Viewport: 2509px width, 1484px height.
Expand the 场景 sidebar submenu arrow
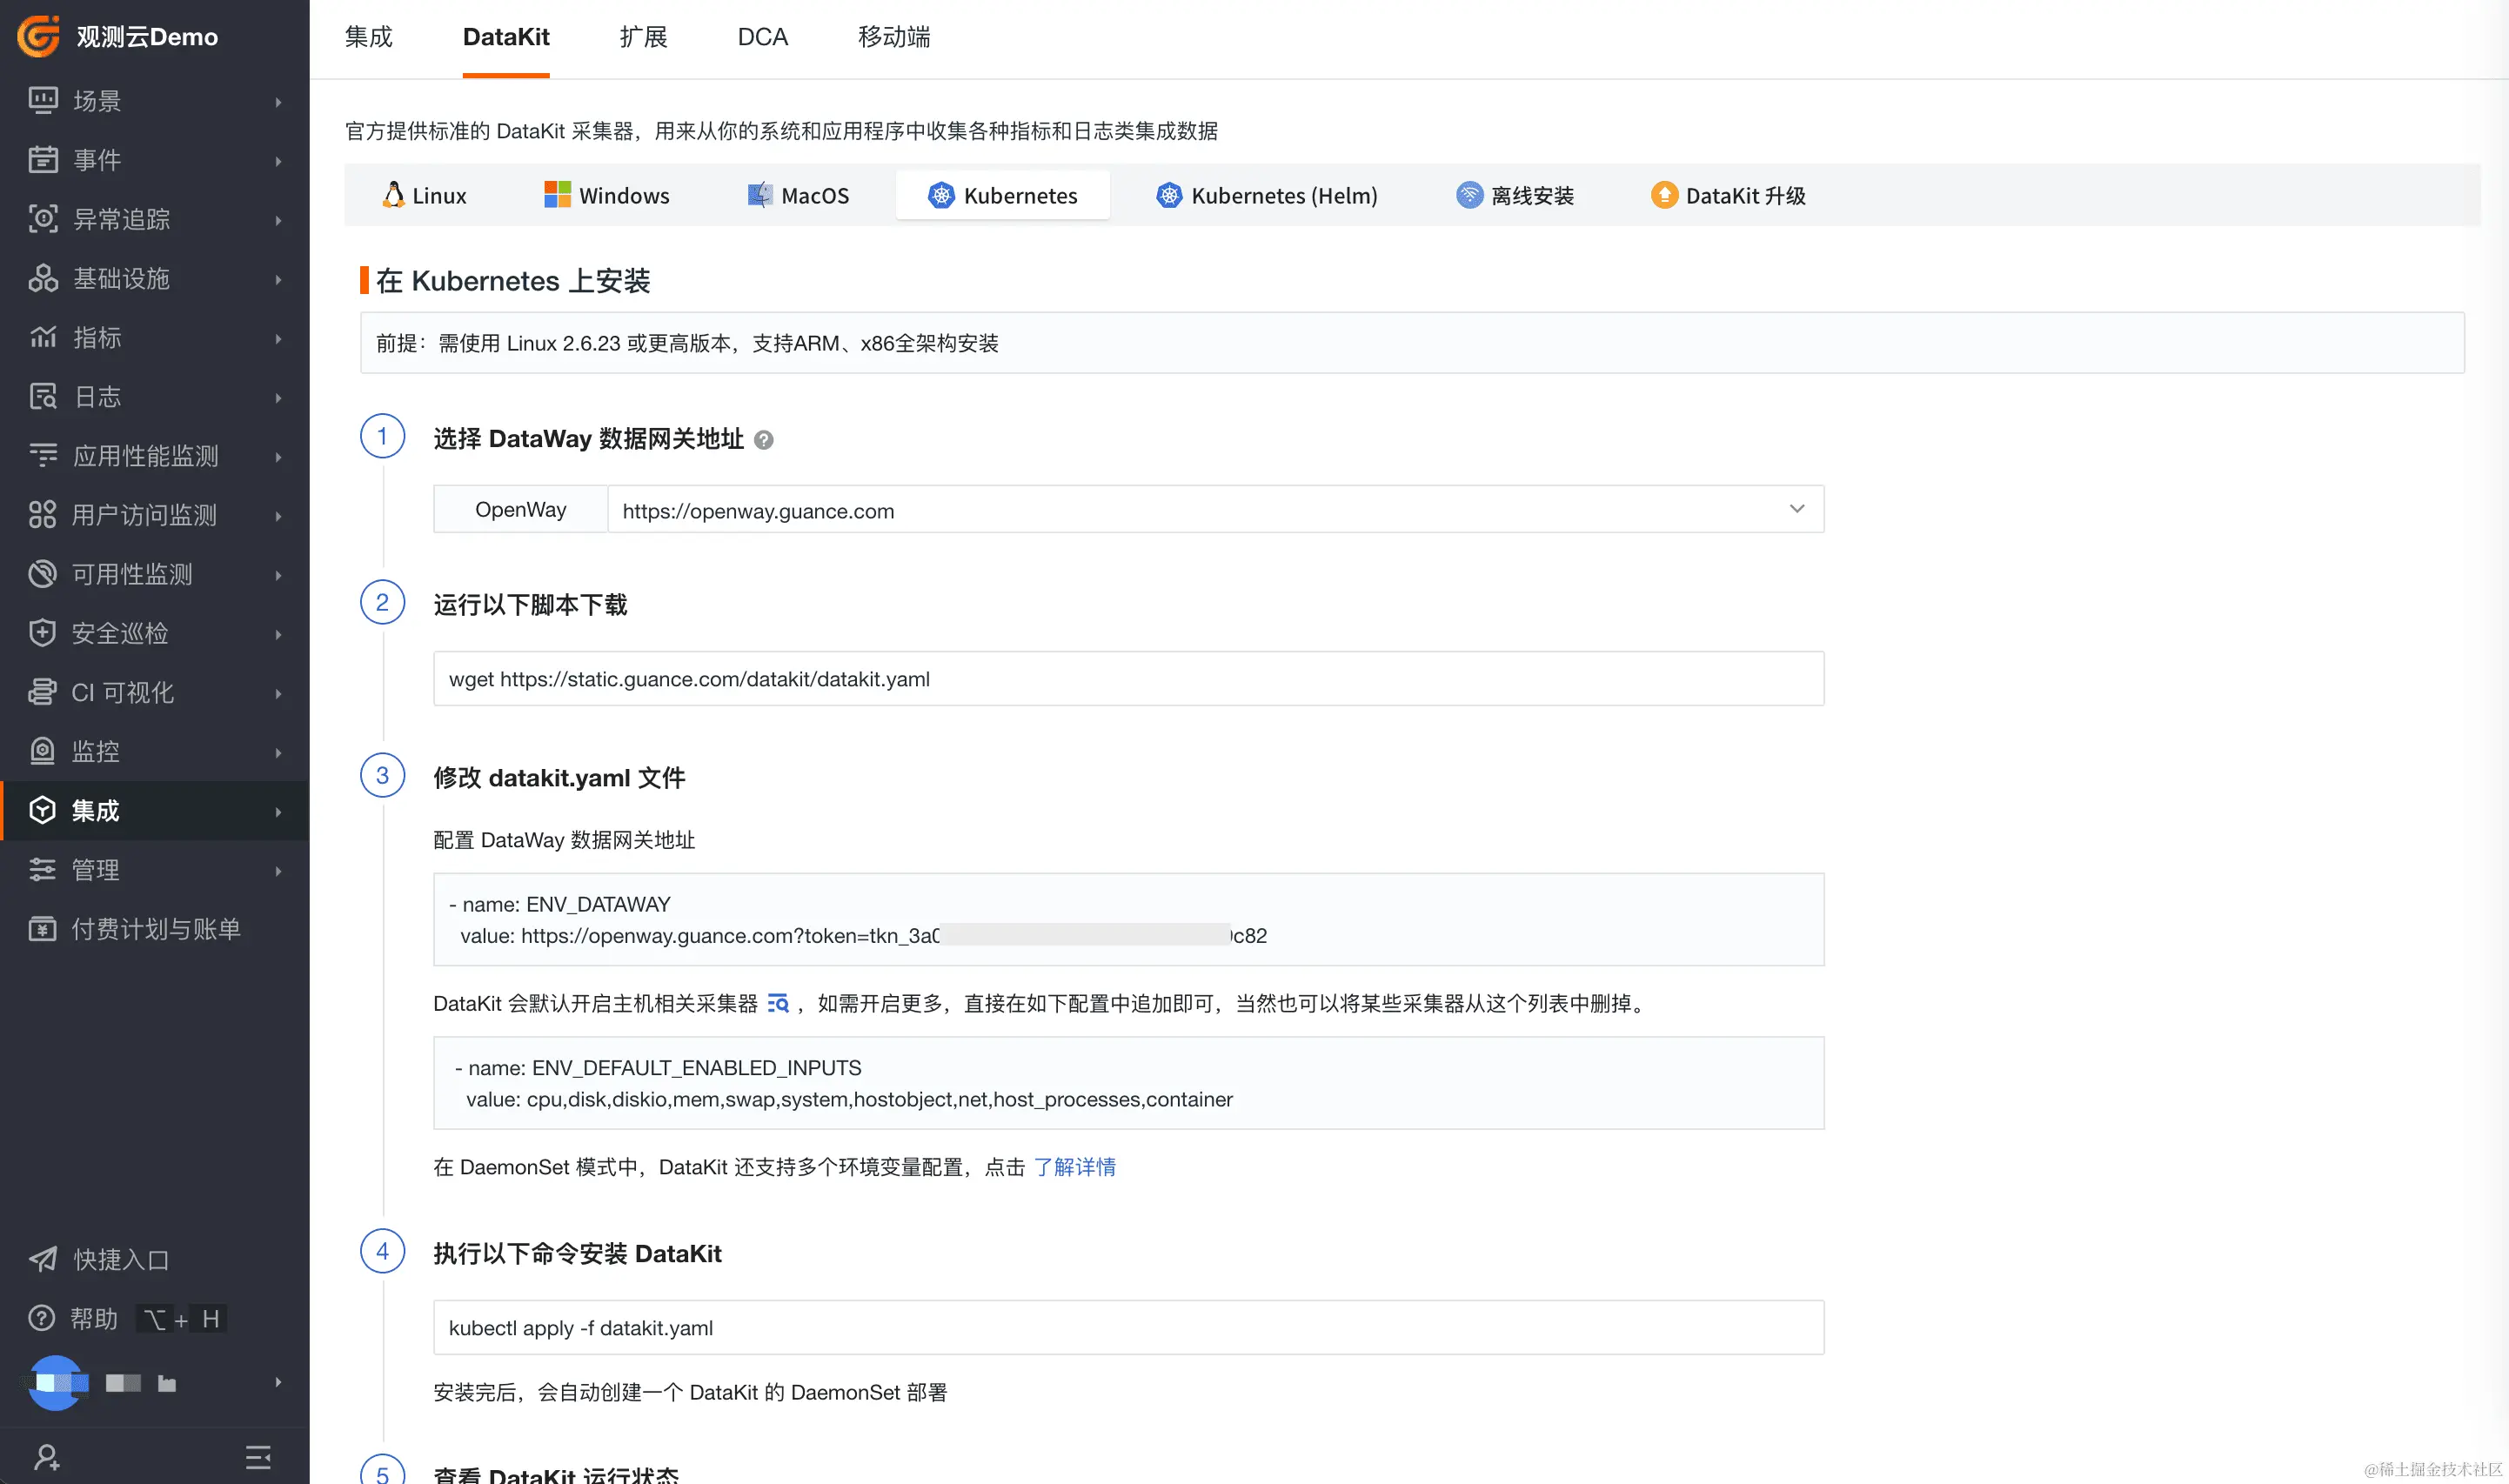[x=278, y=102]
